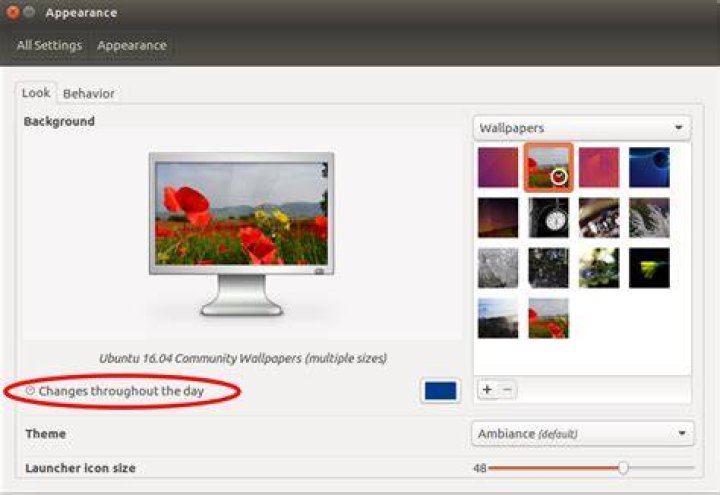Viewport: 720px width, 495px height.
Task: Close the Appearance window
Action: coord(13,12)
